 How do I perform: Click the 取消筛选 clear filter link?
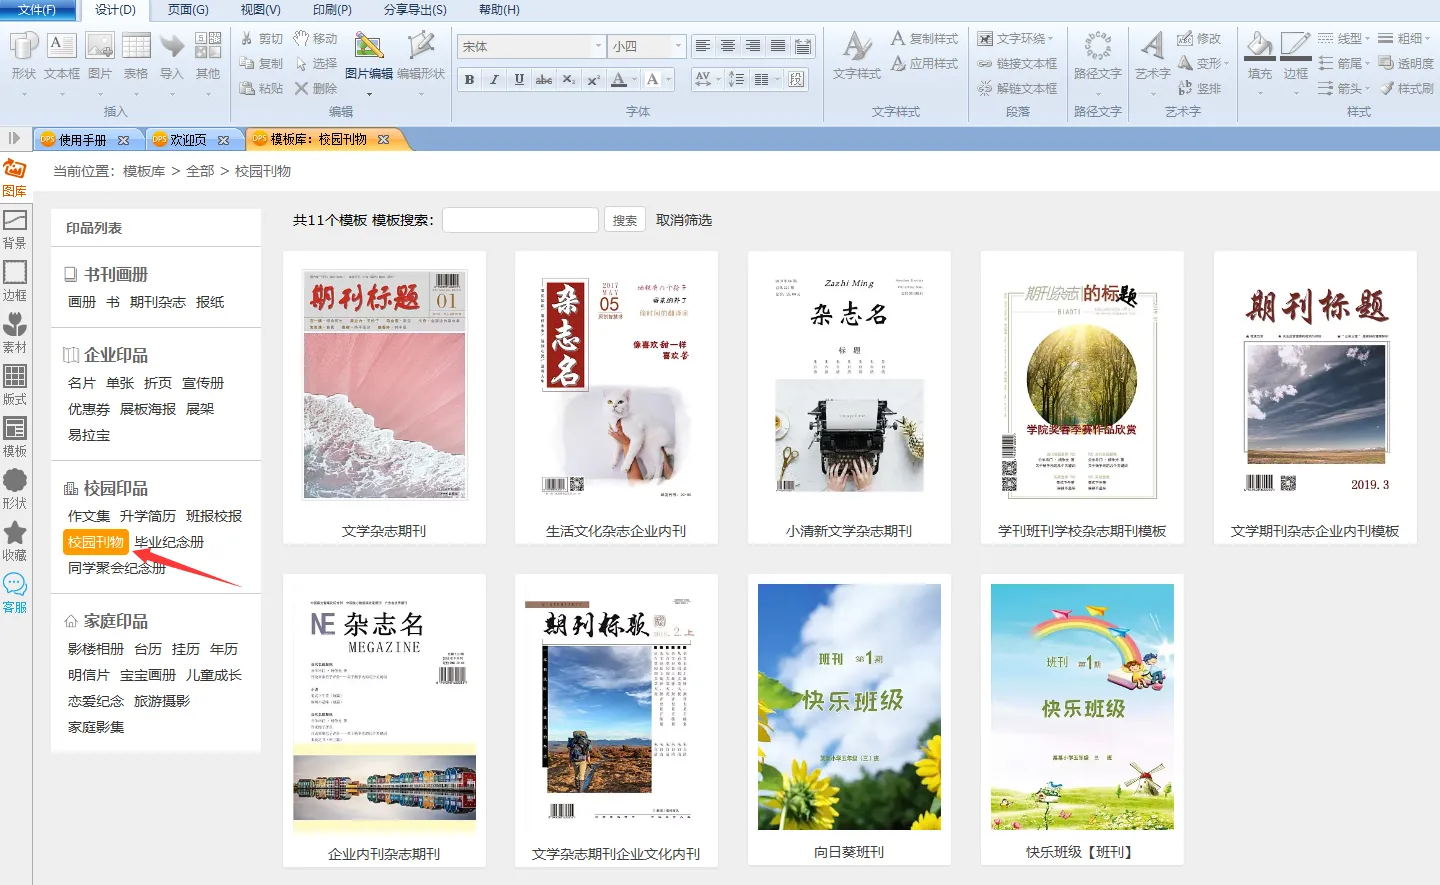click(x=684, y=220)
